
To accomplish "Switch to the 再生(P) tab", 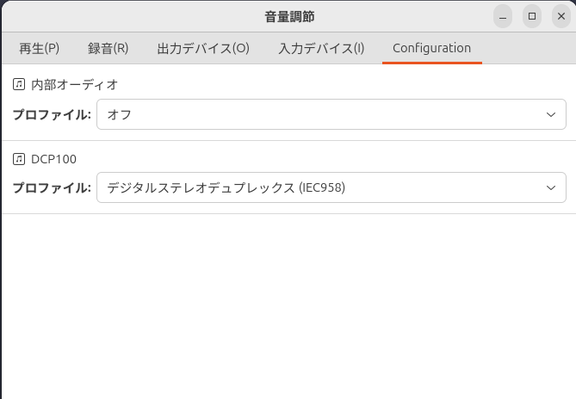I will point(39,48).
